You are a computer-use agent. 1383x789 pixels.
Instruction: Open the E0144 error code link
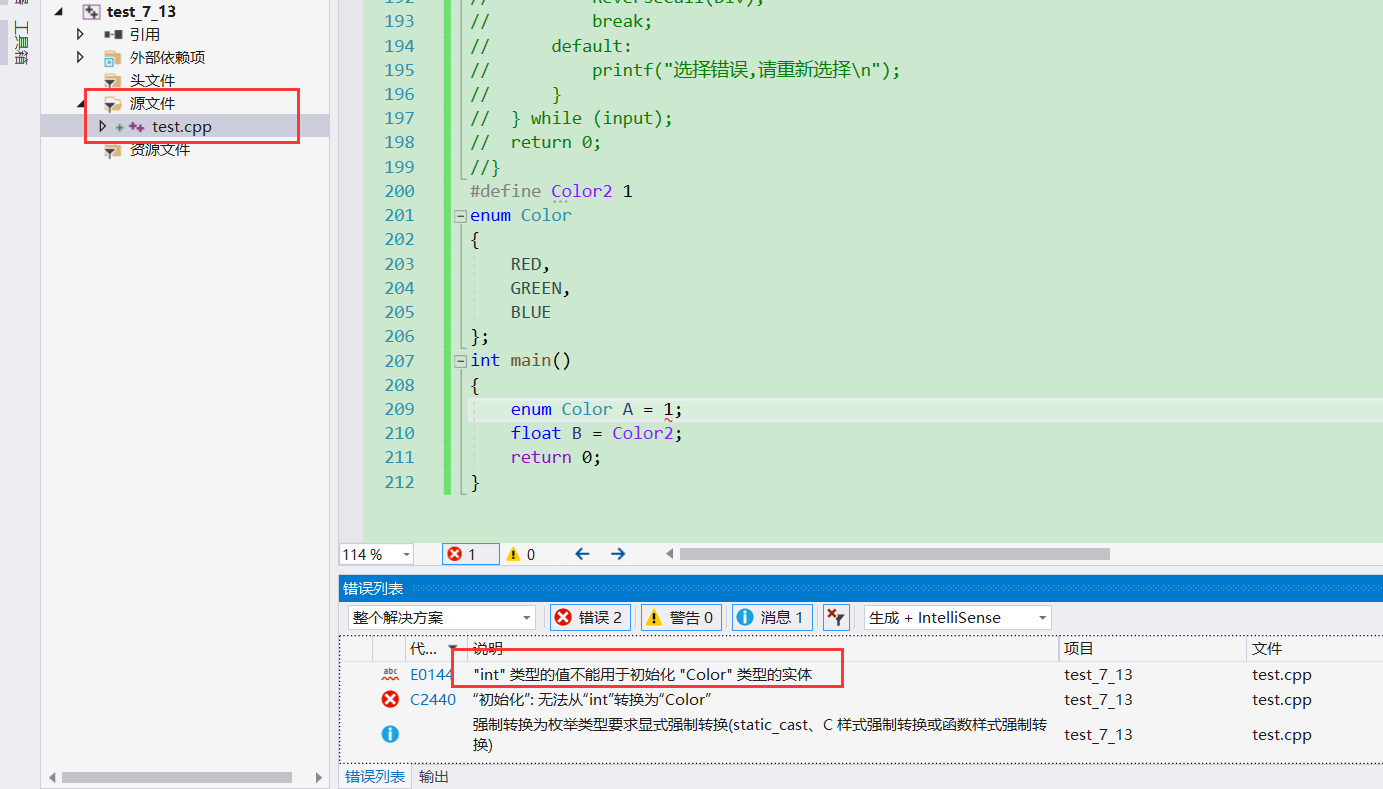coord(432,675)
